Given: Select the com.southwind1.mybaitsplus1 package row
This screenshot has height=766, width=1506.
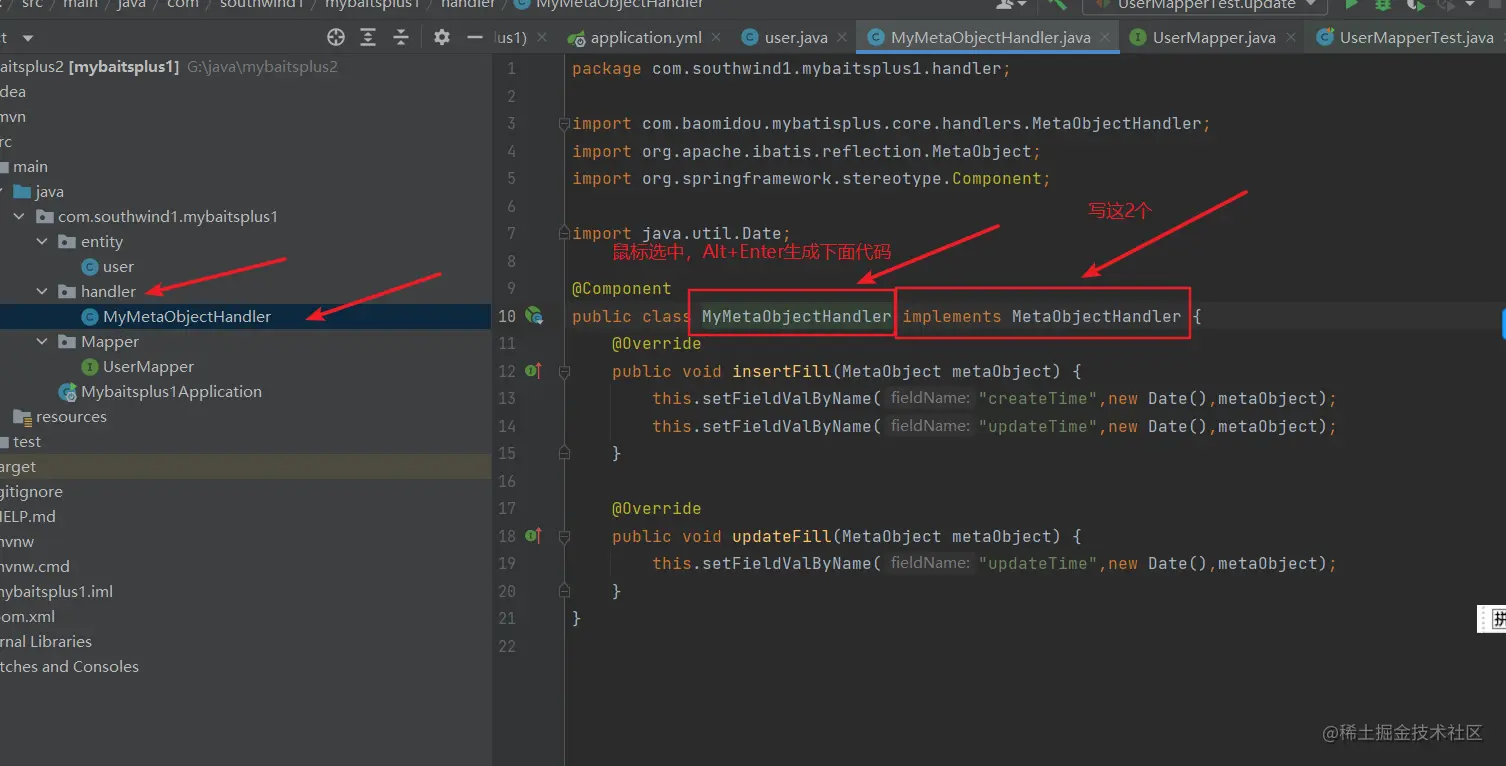Looking at the screenshot, I should (168, 217).
